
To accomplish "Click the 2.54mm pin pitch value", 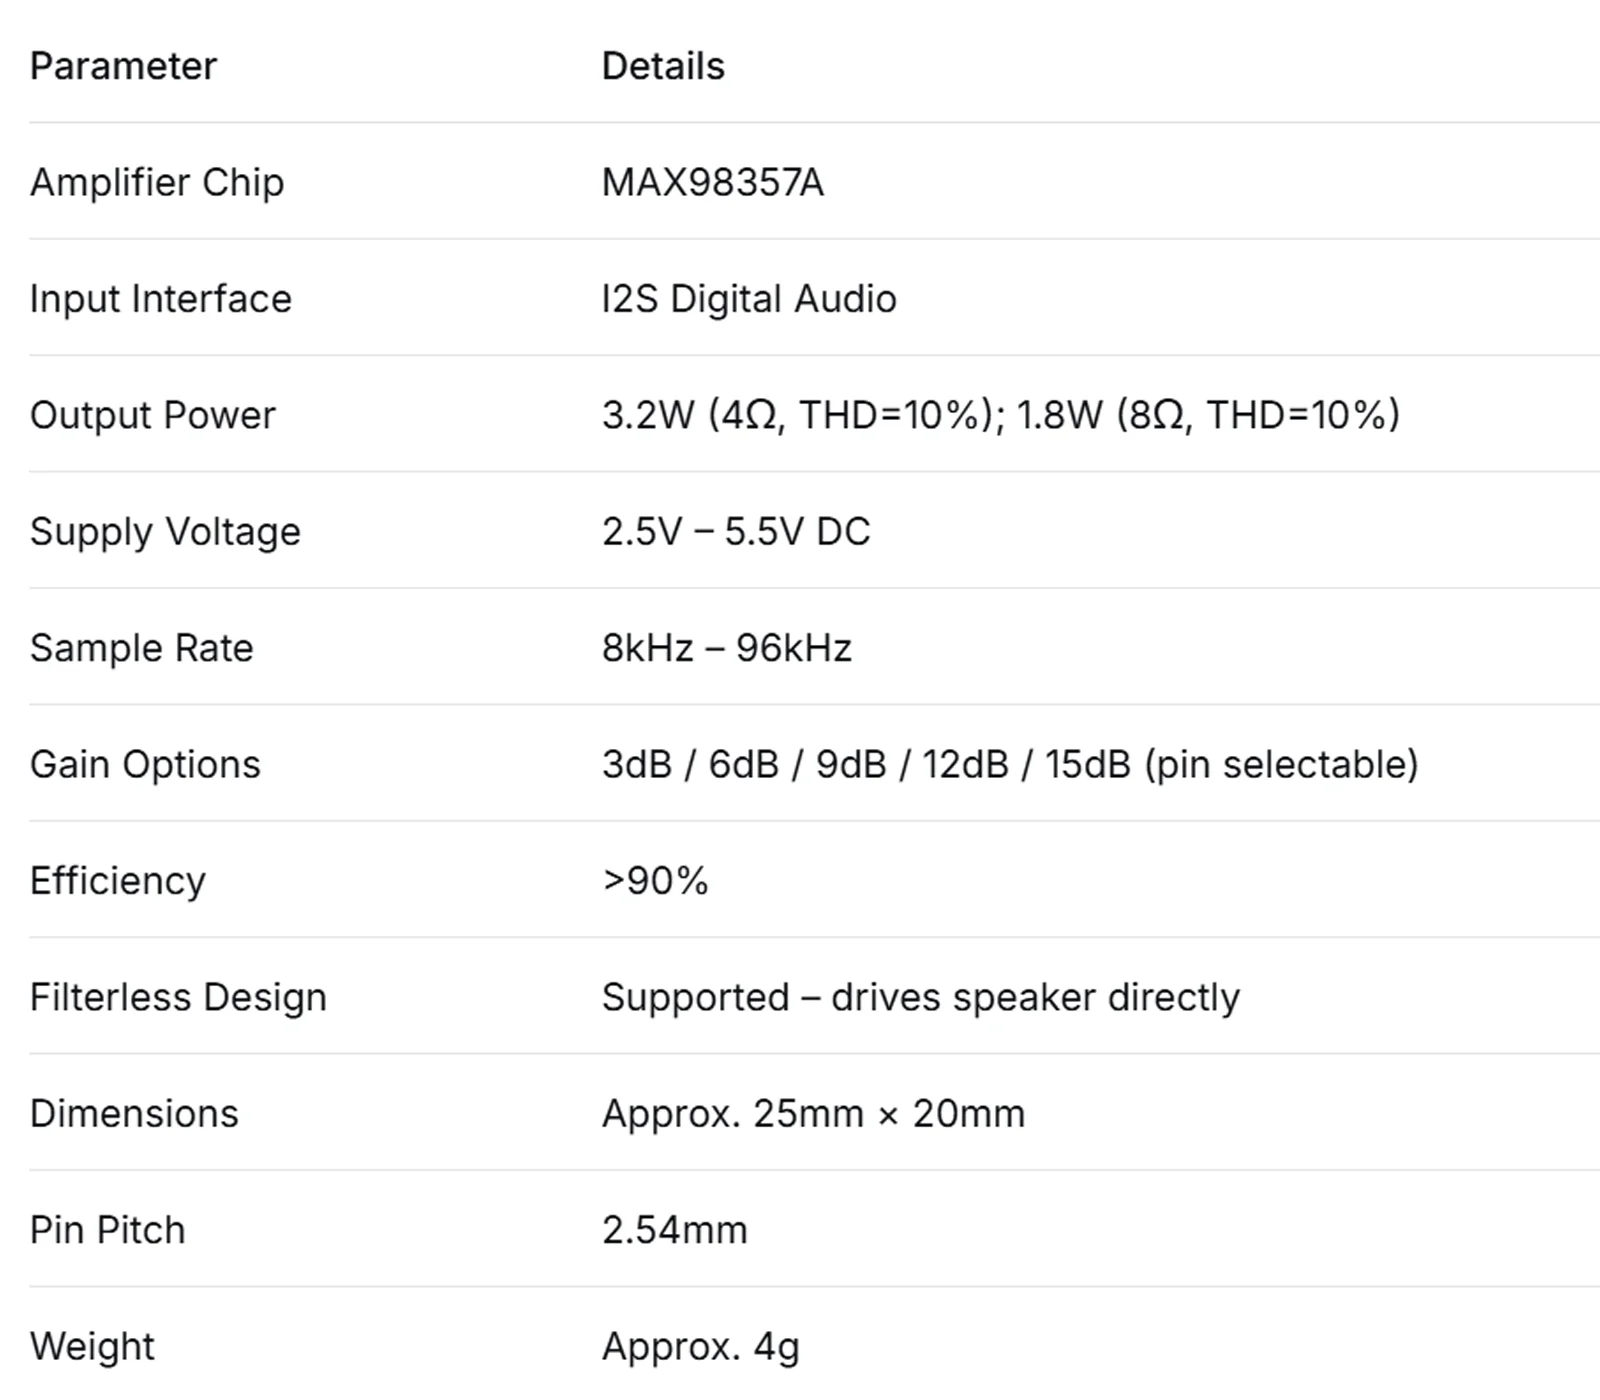I will [x=675, y=1230].
